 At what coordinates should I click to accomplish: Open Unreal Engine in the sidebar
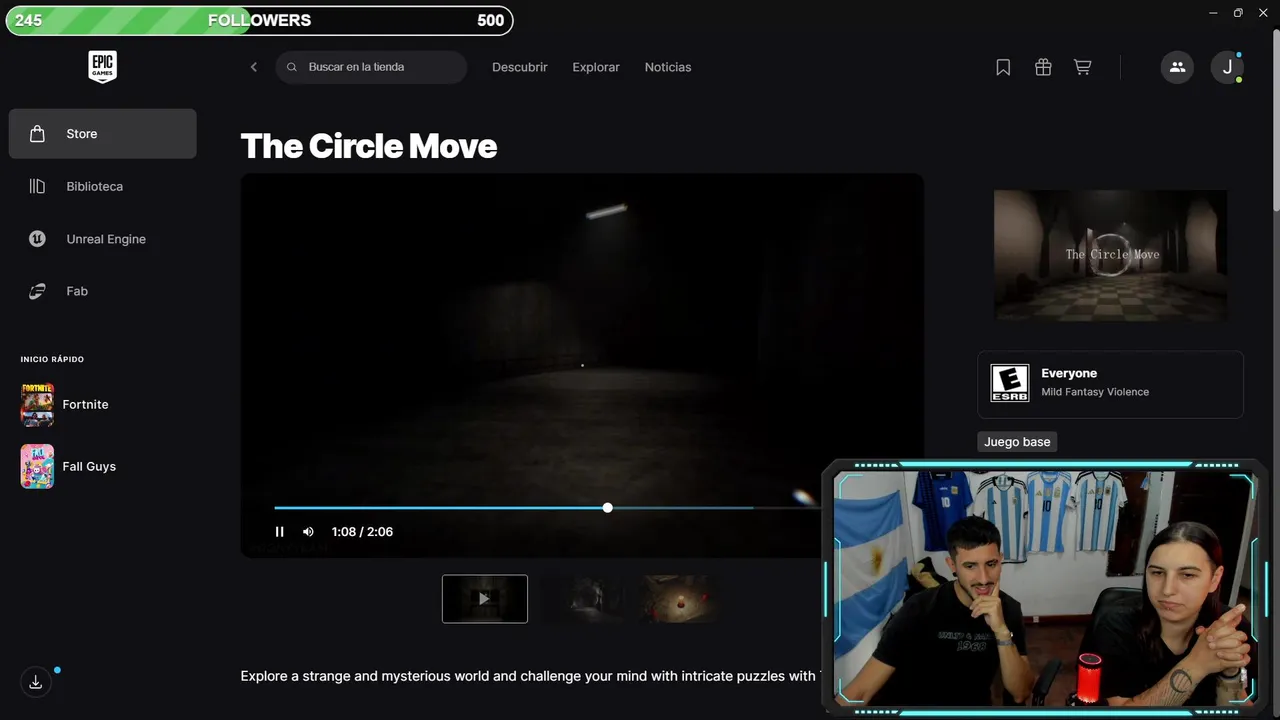(102, 239)
